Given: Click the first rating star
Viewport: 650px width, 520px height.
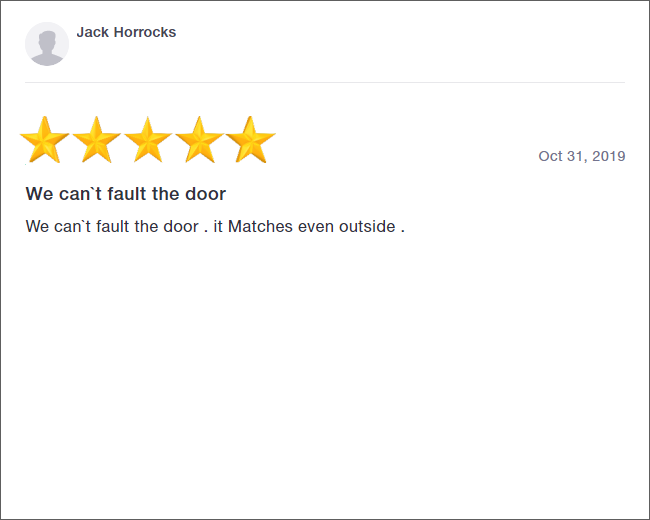Looking at the screenshot, I should coord(45,140).
